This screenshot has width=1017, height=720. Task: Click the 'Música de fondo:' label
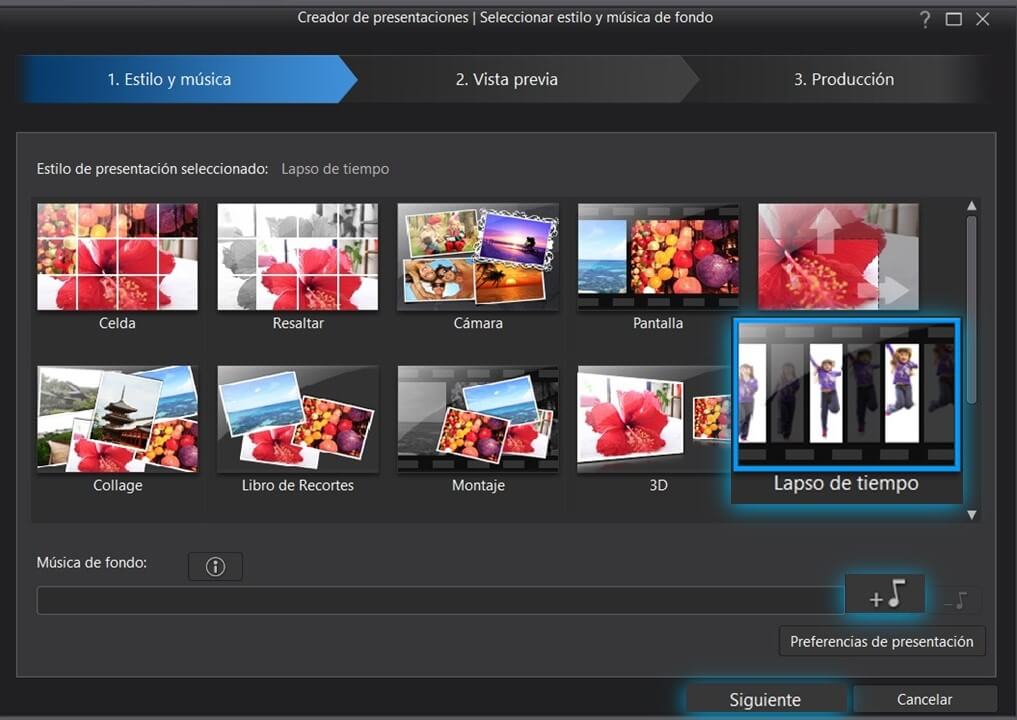pyautogui.click(x=91, y=562)
